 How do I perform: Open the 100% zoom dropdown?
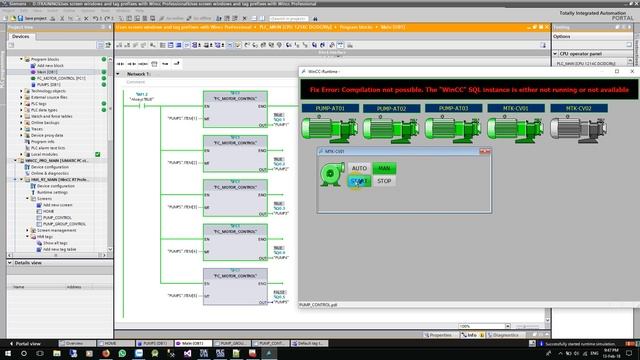507,326
